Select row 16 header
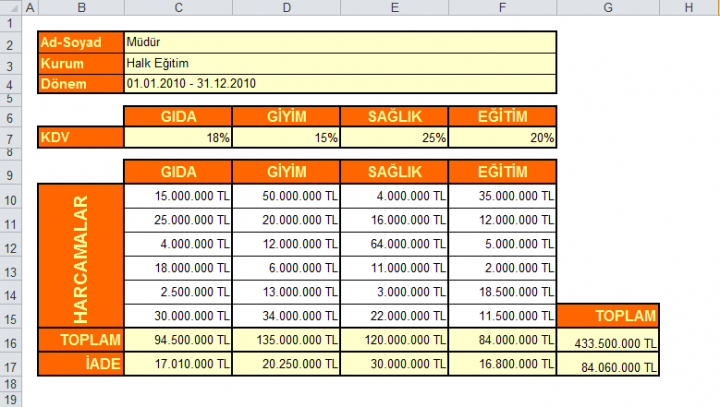 (x=10, y=341)
